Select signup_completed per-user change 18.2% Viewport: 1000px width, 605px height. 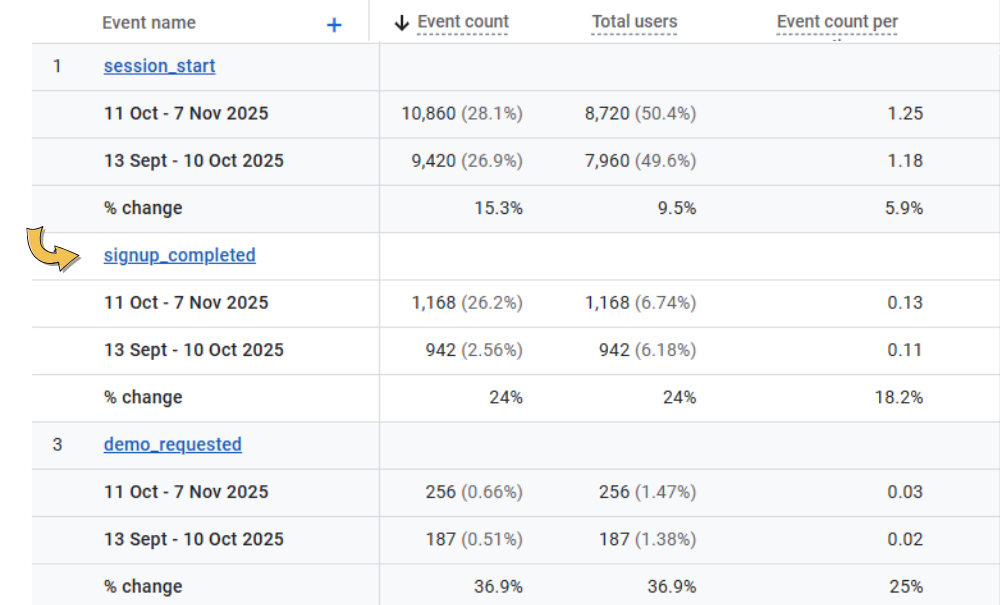click(x=899, y=397)
